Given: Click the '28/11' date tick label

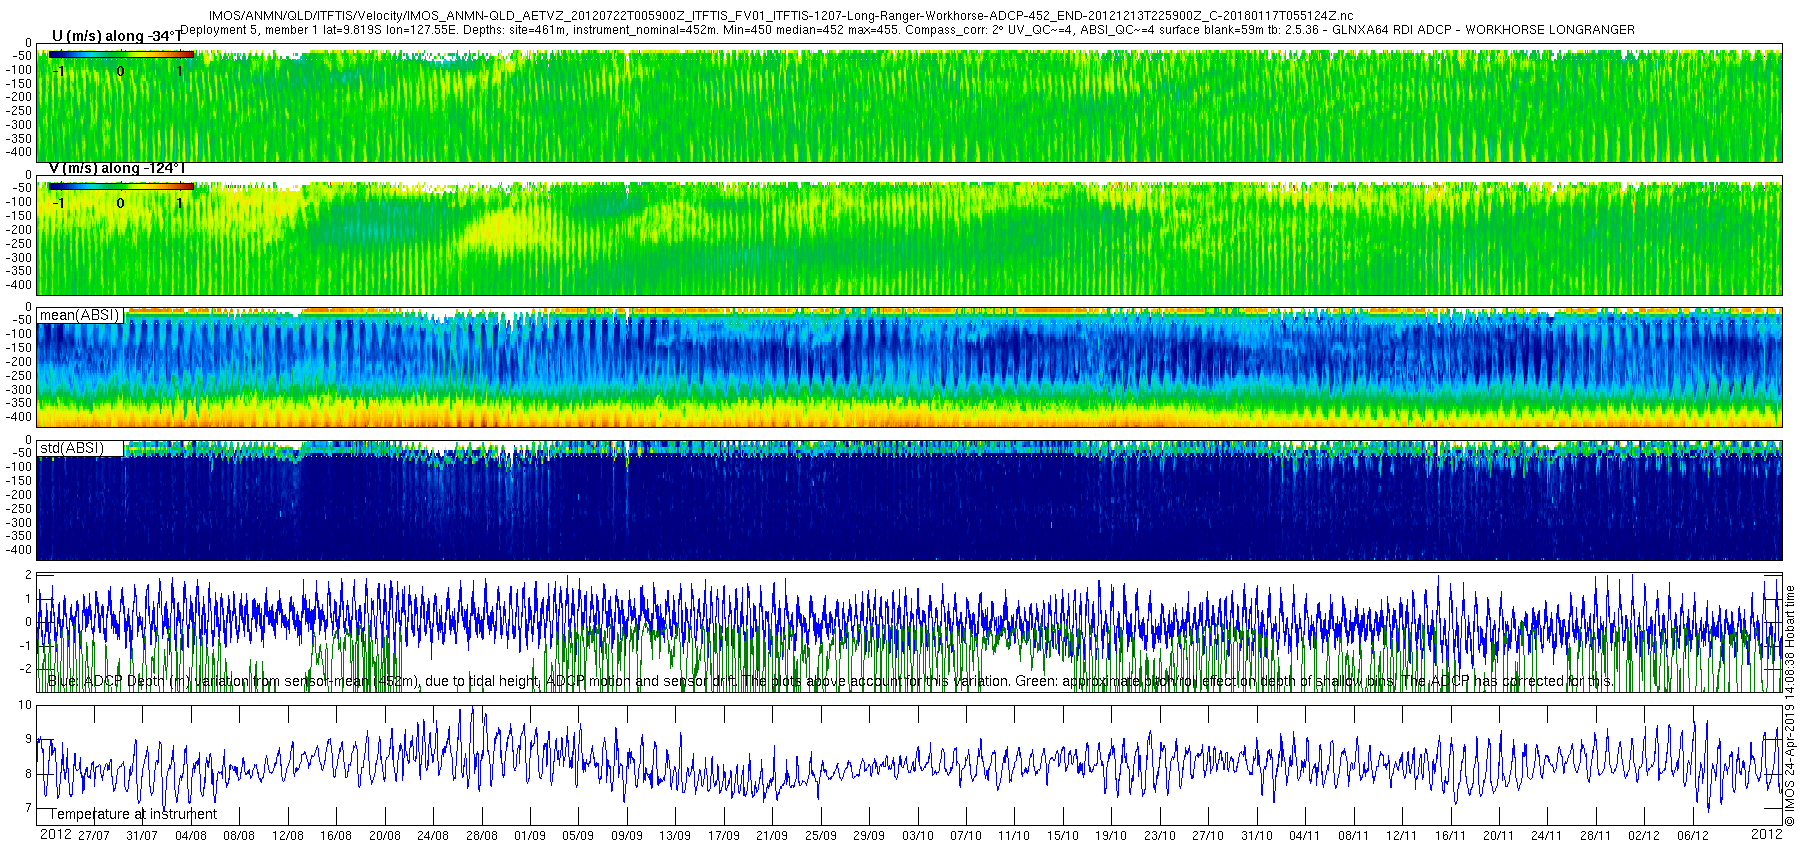Looking at the screenshot, I should coord(1596,836).
